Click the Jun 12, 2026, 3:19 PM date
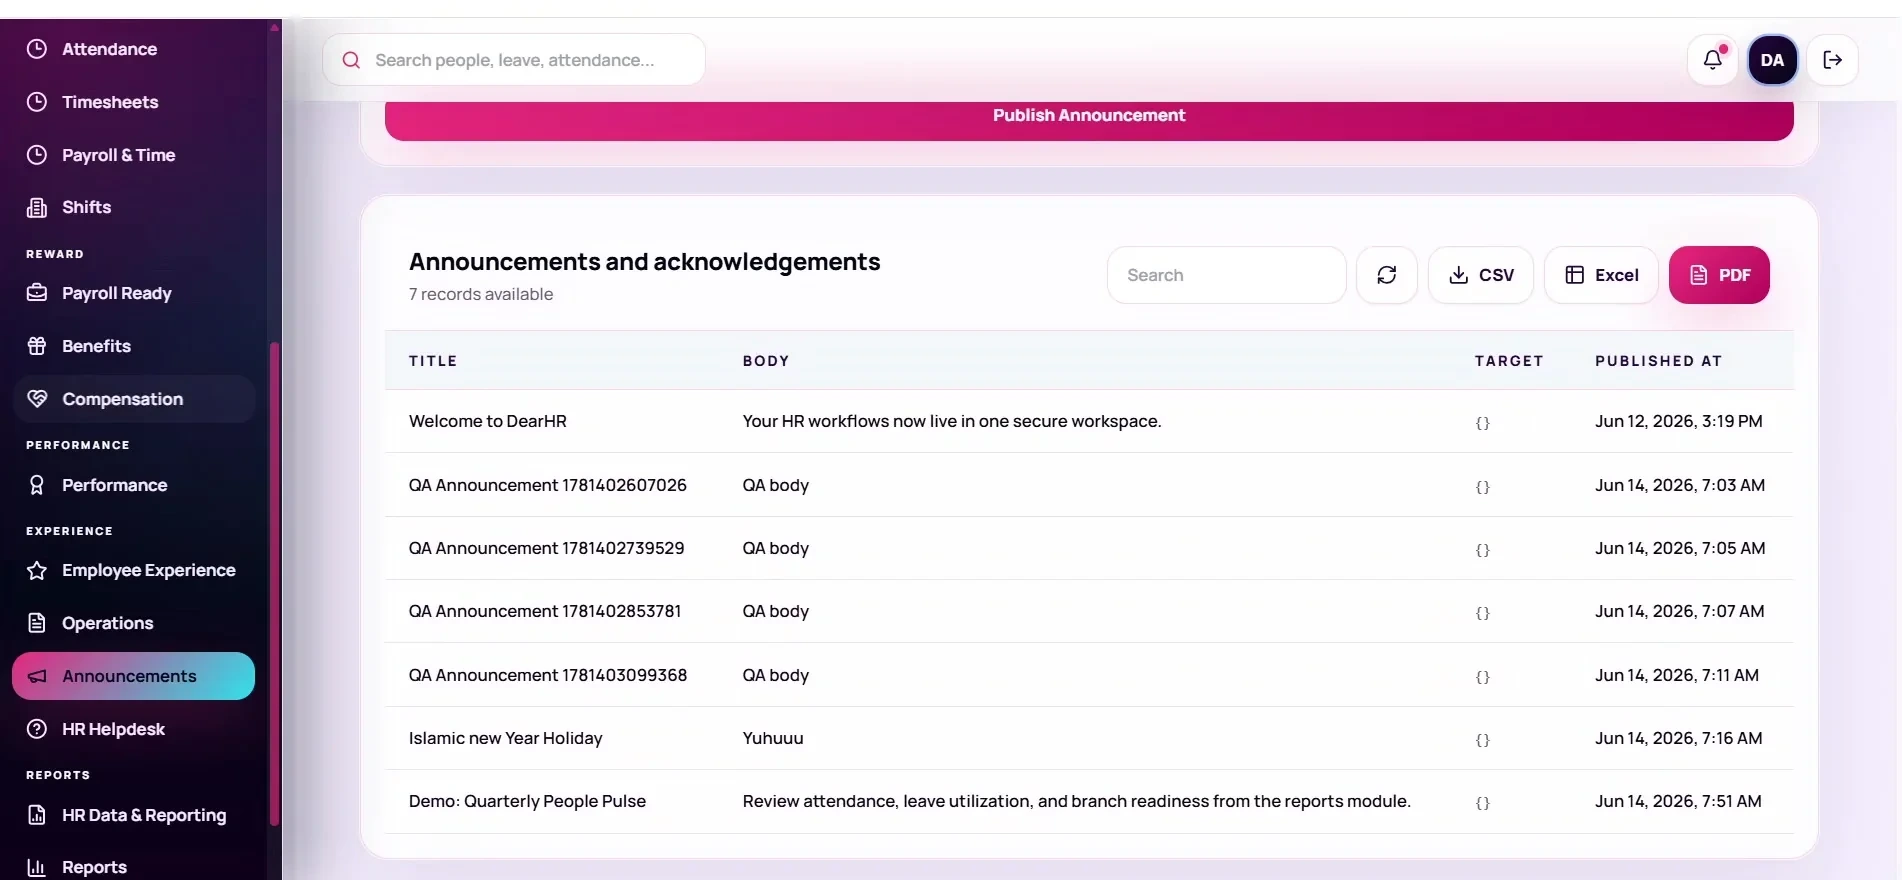Image resolution: width=1902 pixels, height=880 pixels. 1679,421
